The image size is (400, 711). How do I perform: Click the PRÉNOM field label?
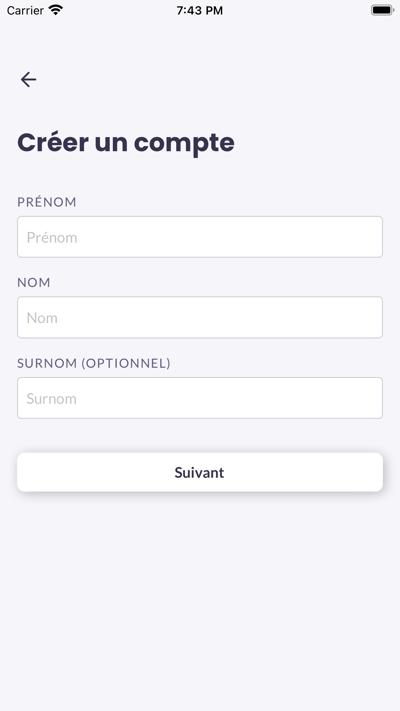(x=47, y=202)
